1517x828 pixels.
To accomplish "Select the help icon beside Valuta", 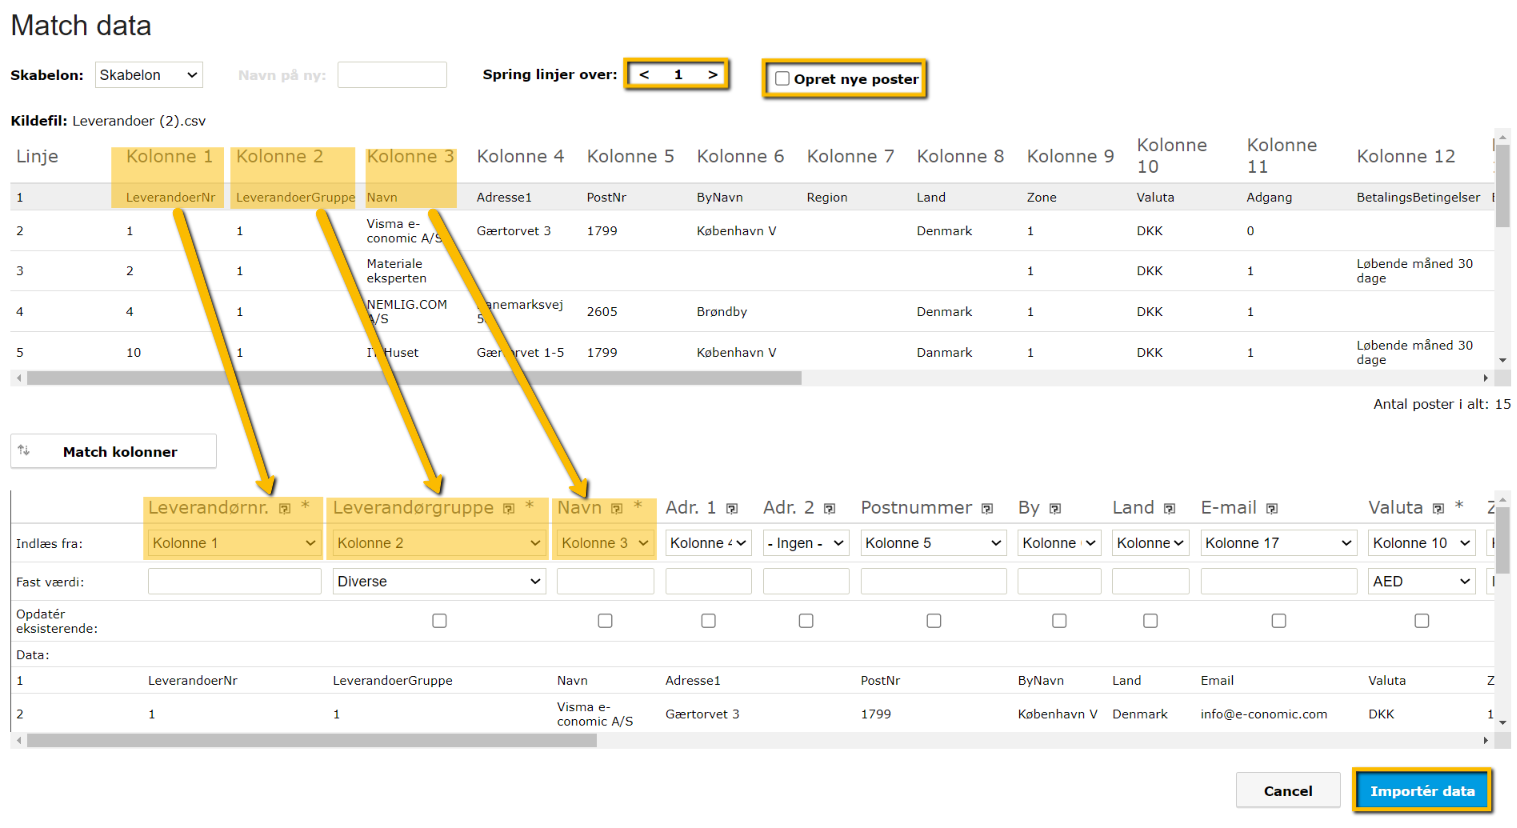I will [x=1437, y=508].
